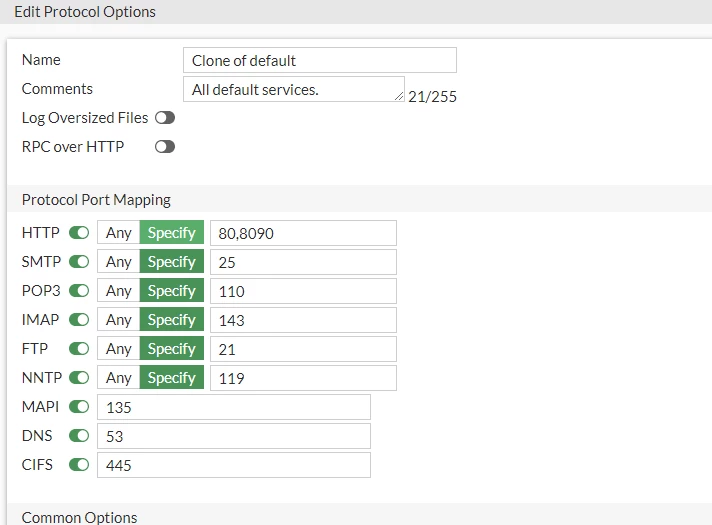Select Specify for SMTP ports
The image size is (712, 525).
pyautogui.click(x=172, y=262)
